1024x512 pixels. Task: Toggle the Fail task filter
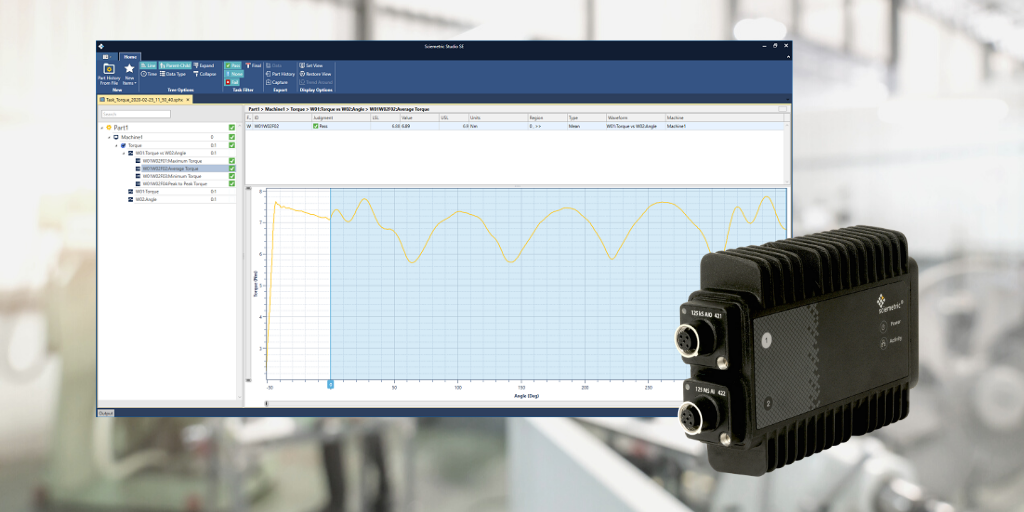tap(232, 82)
